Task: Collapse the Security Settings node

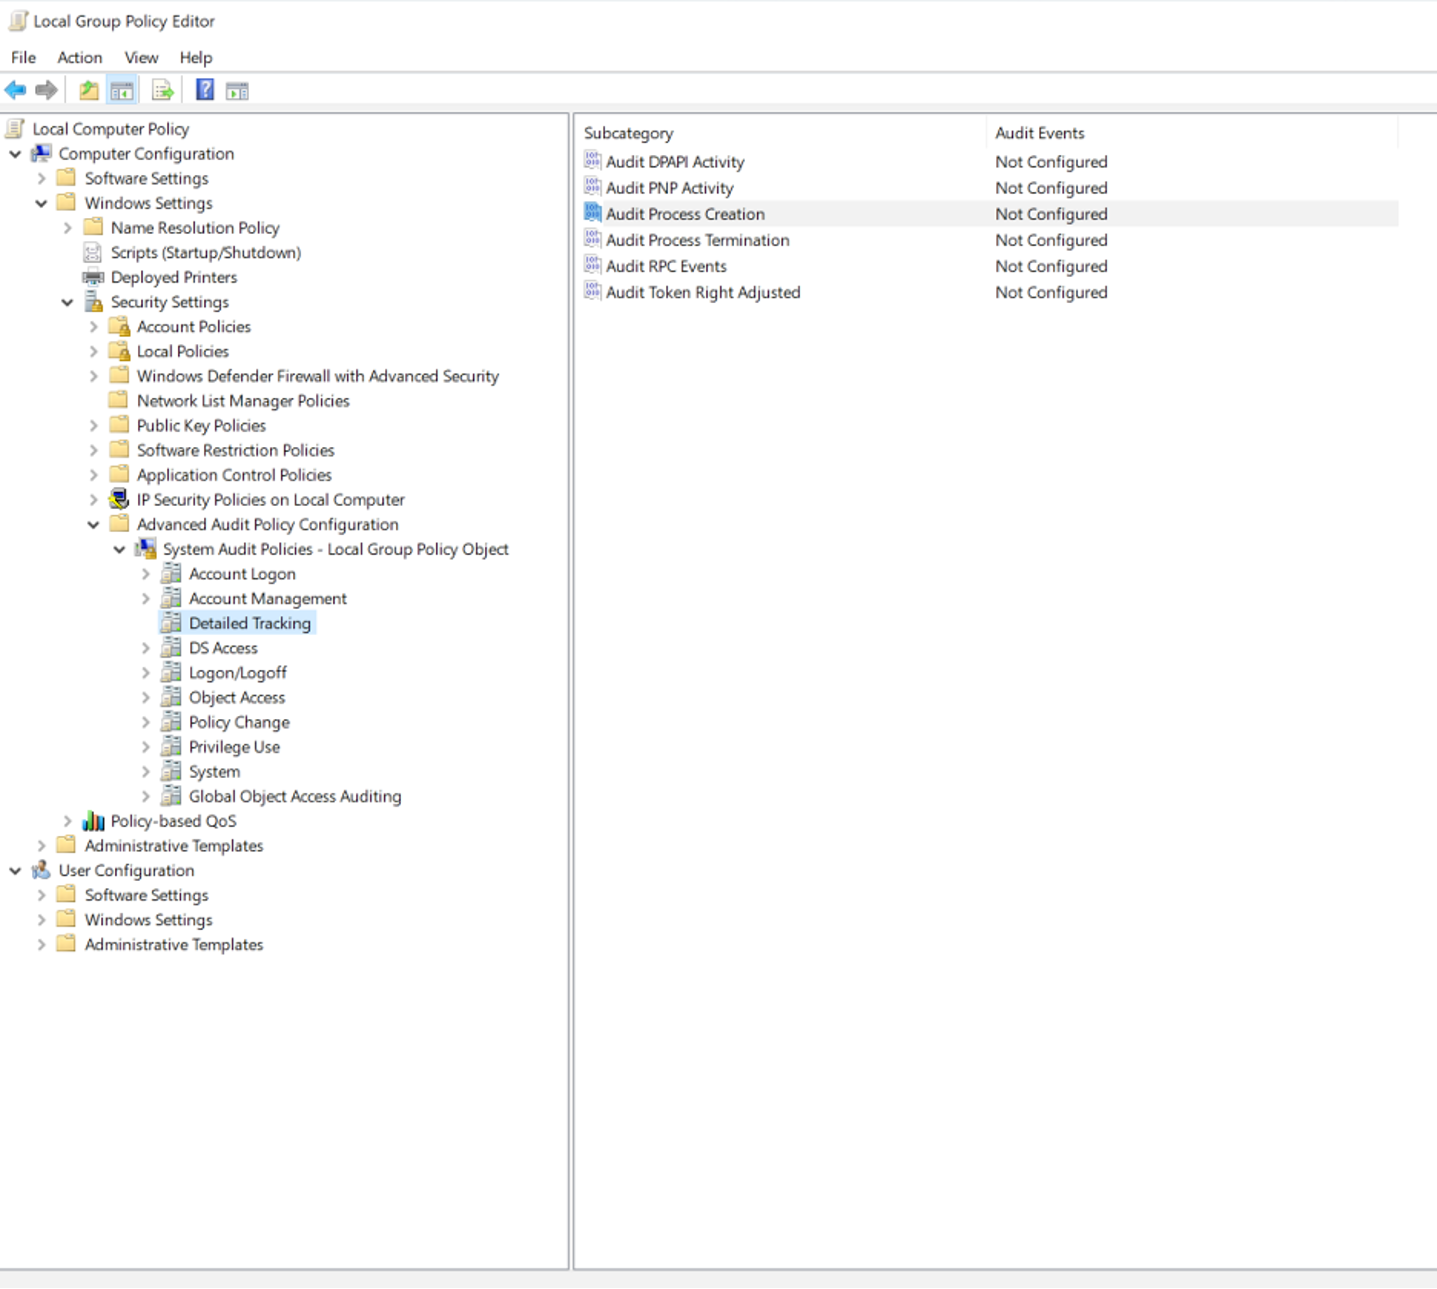Action: pos(67,302)
